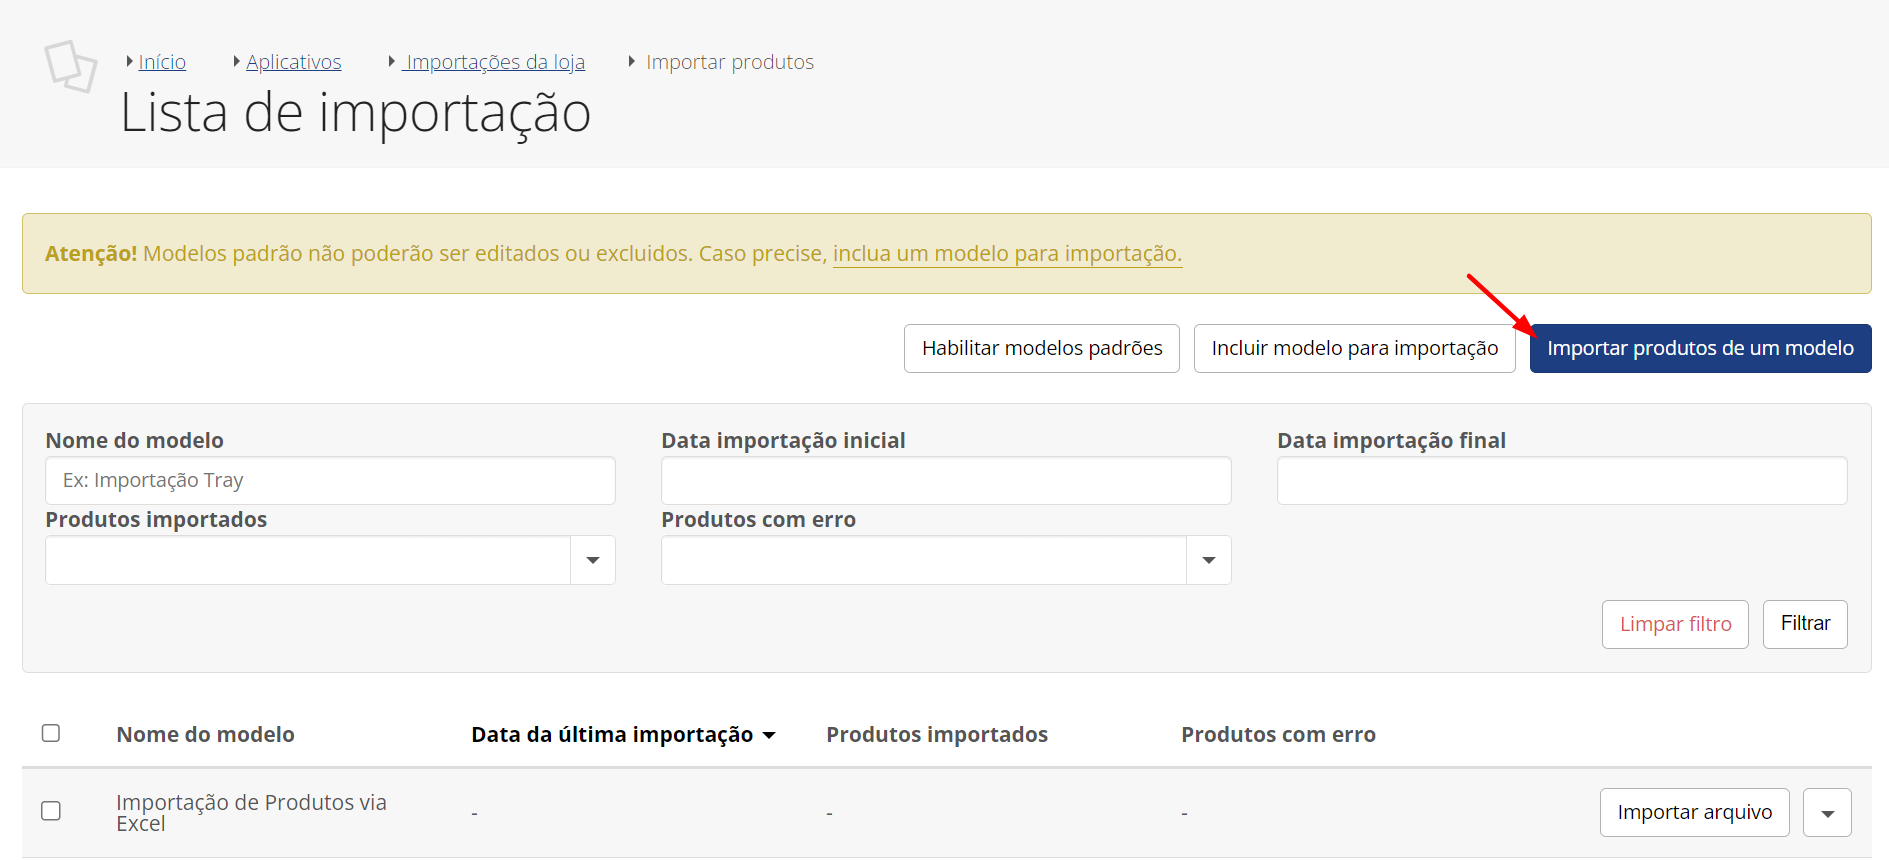Sort by Nome do modelo column
1889x860 pixels.
[205, 735]
